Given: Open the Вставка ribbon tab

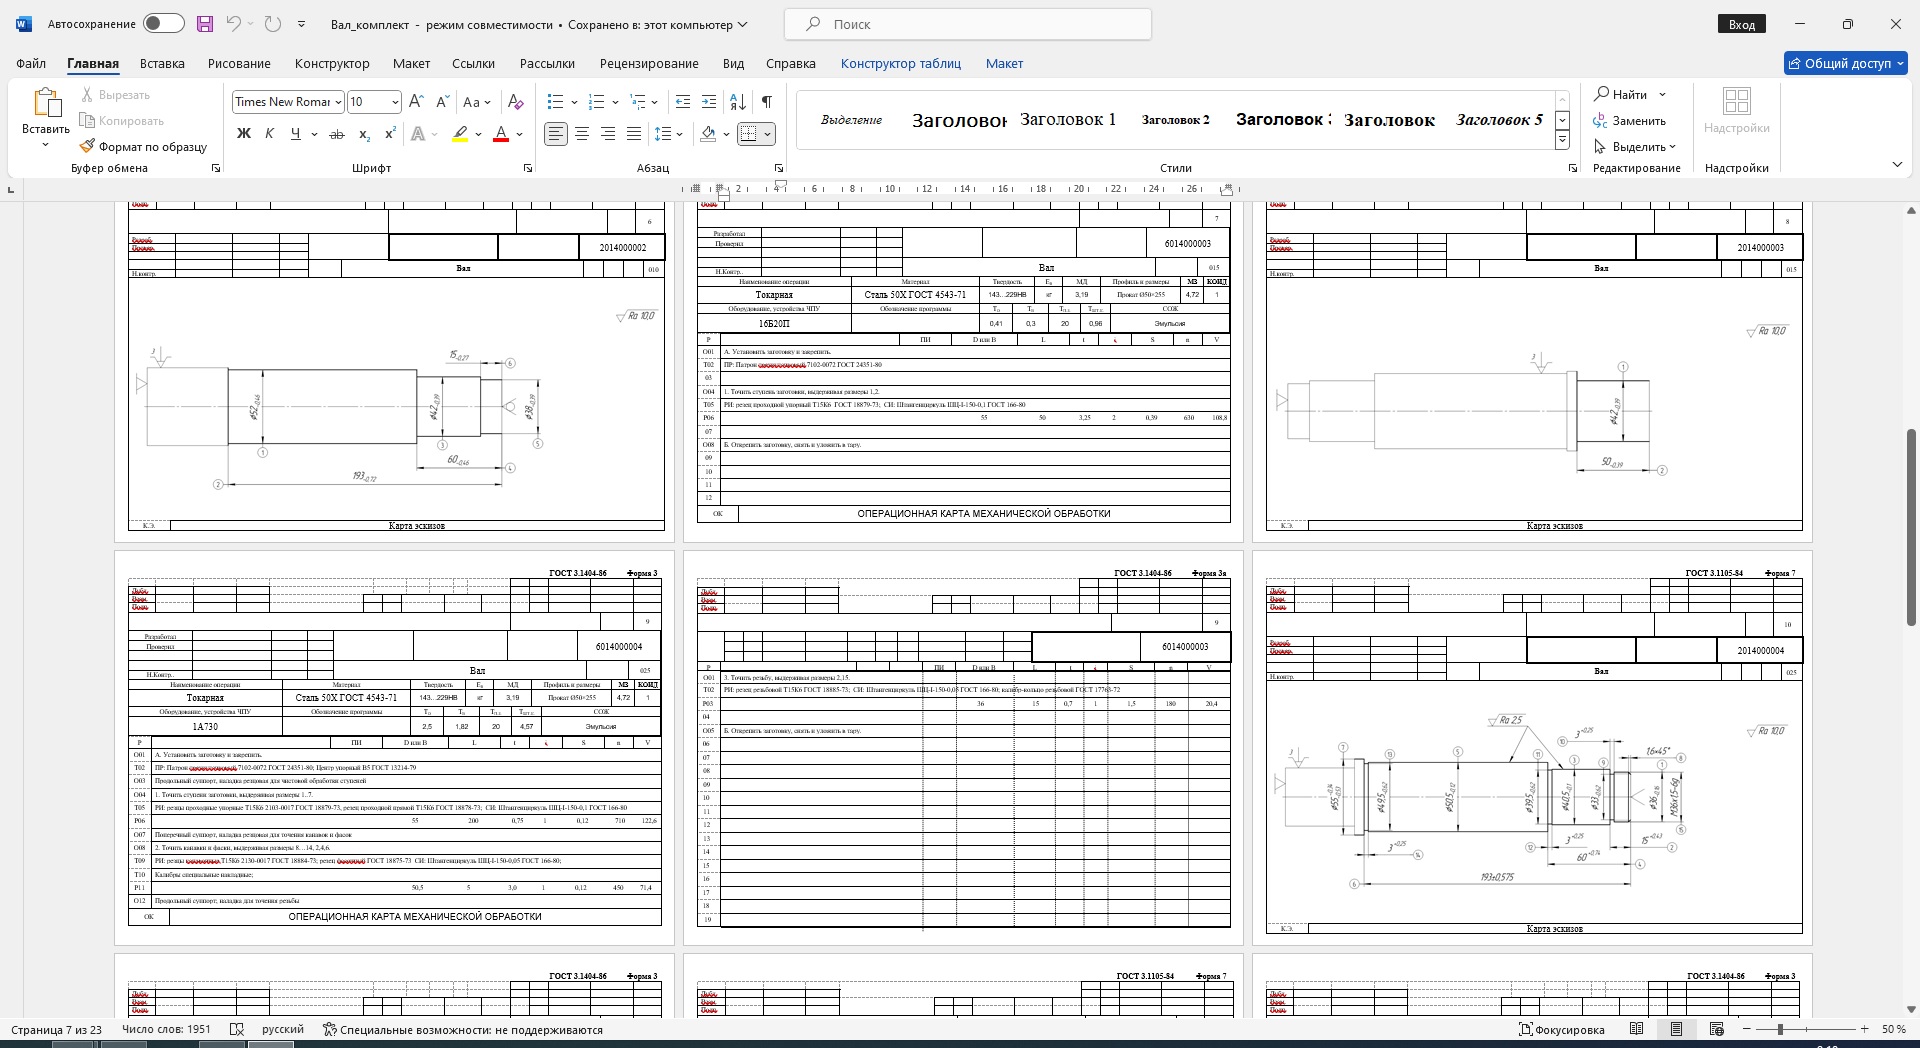Looking at the screenshot, I should (162, 63).
